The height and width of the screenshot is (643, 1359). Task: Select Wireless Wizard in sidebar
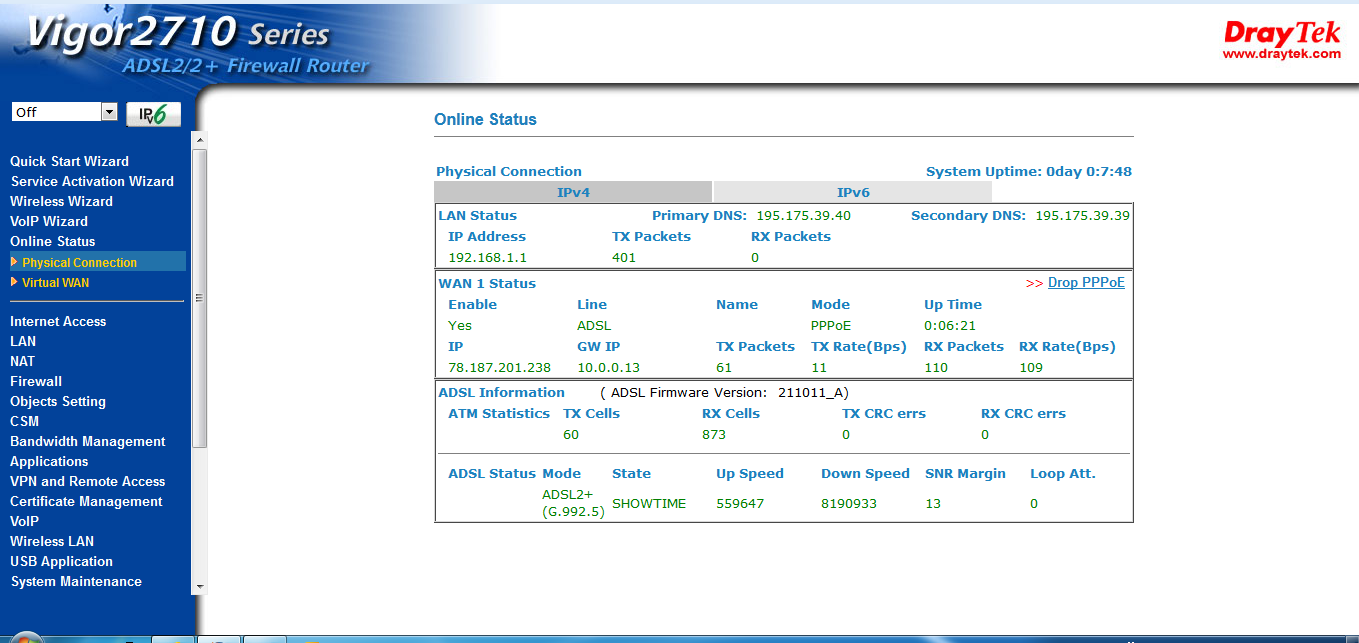(61, 201)
